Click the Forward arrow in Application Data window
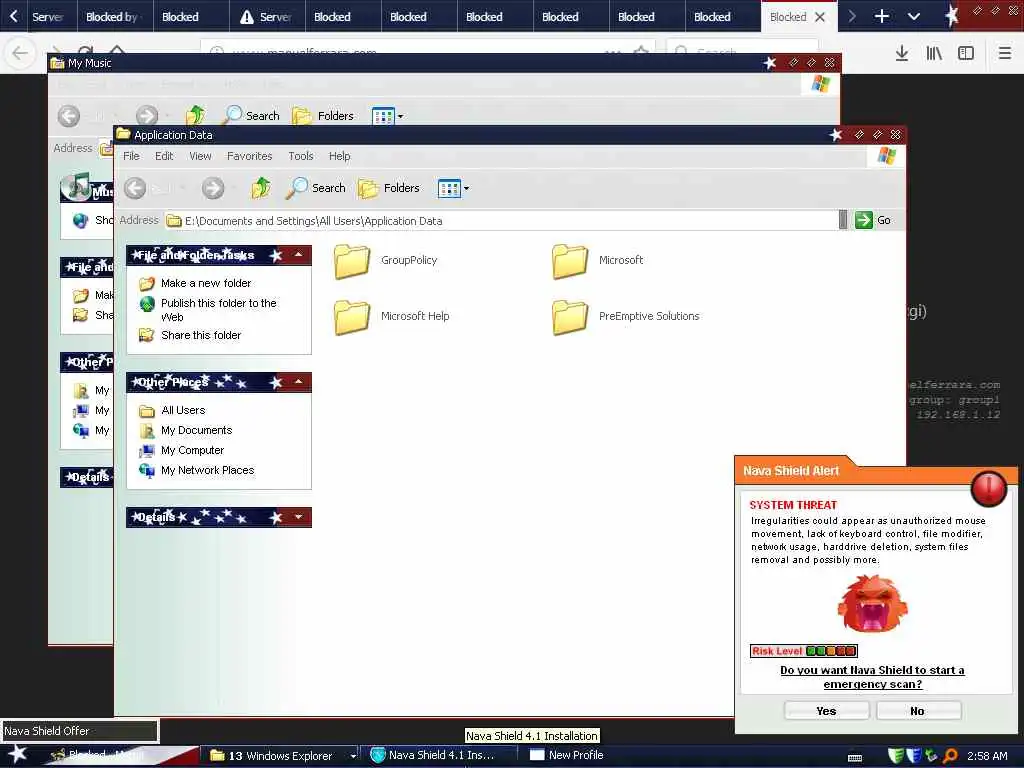The height and width of the screenshot is (768, 1024). [212, 188]
